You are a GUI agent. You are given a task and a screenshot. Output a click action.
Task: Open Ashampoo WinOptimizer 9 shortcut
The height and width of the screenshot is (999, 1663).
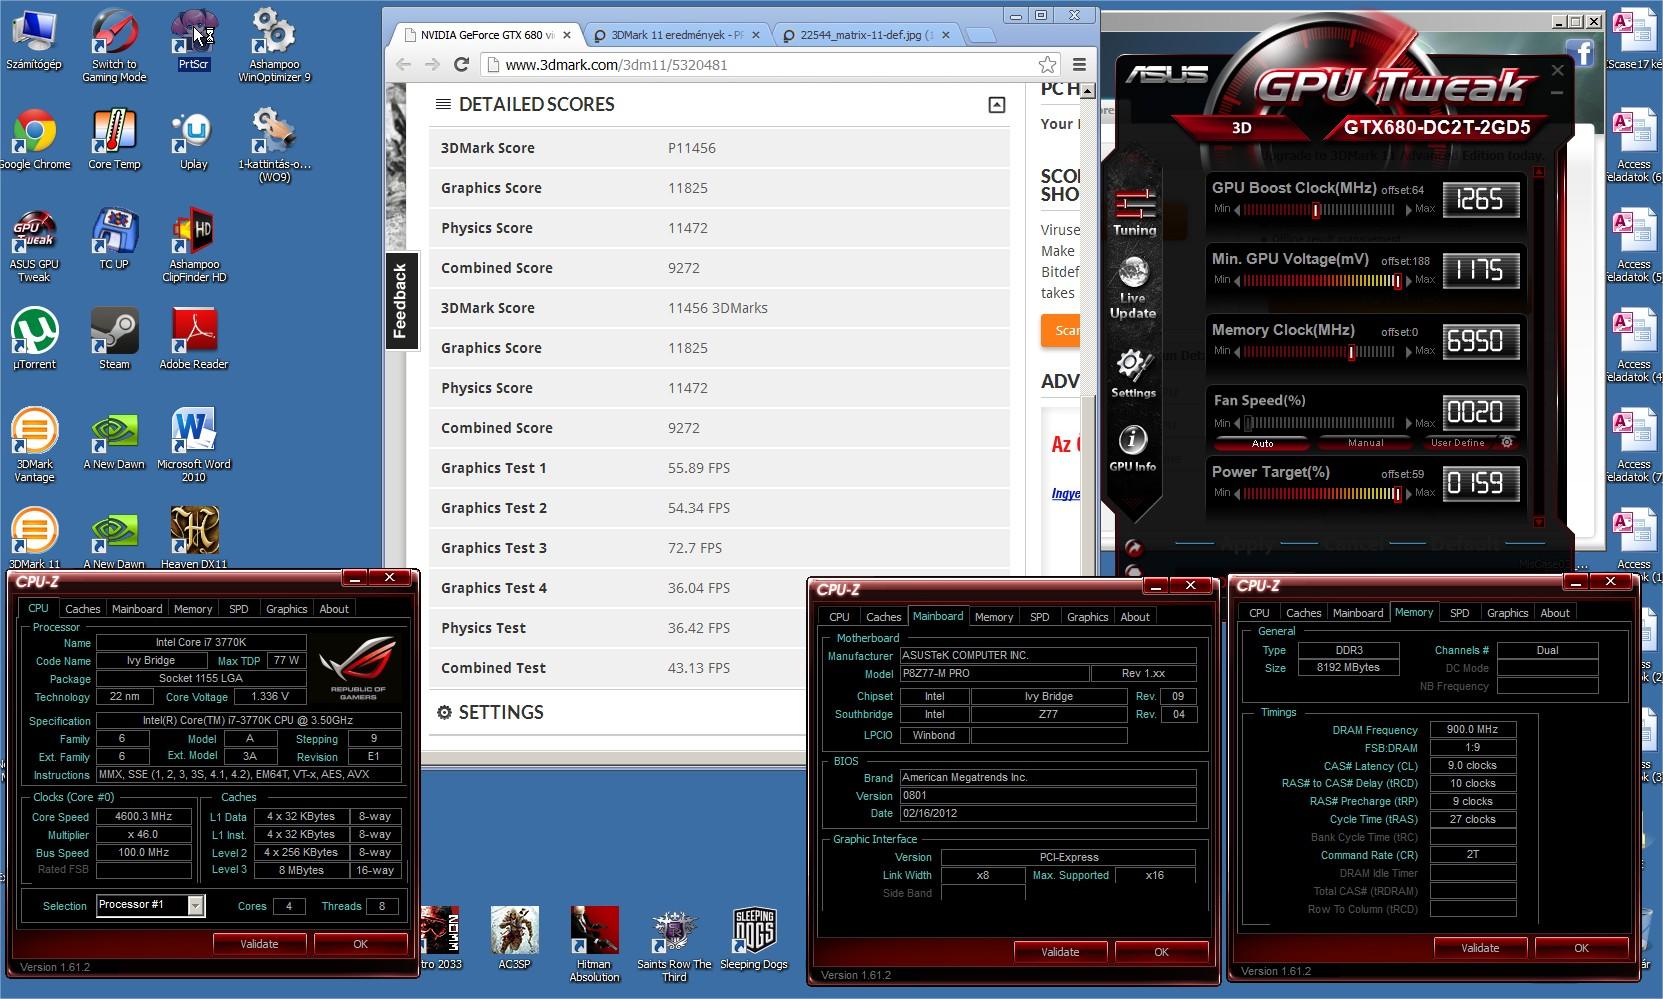pyautogui.click(x=274, y=45)
